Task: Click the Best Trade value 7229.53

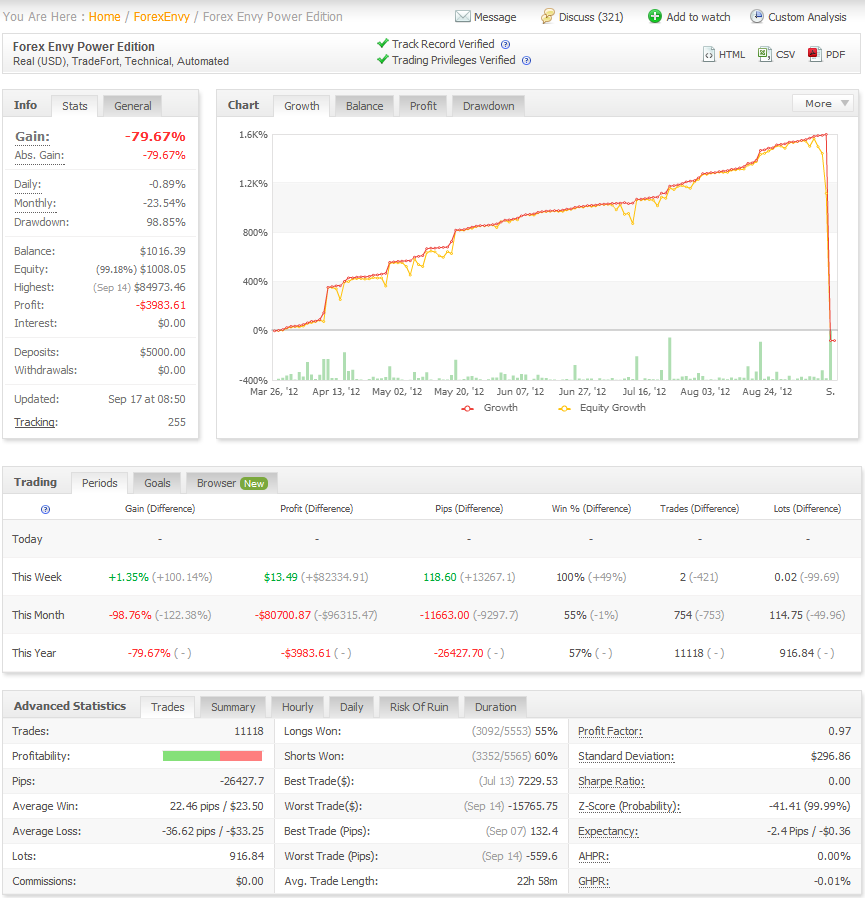Action: click(538, 781)
